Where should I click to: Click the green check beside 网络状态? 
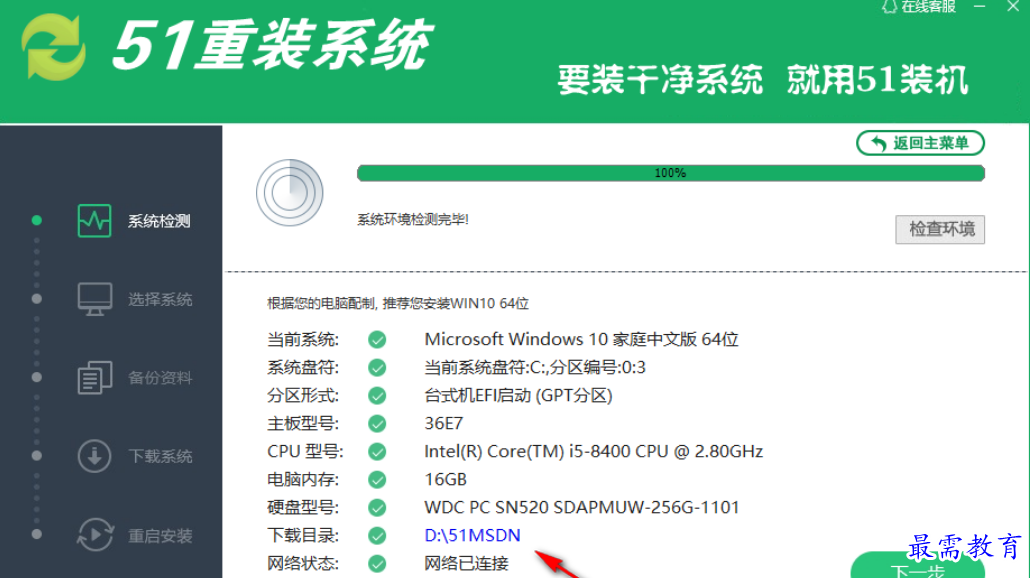[x=377, y=564]
